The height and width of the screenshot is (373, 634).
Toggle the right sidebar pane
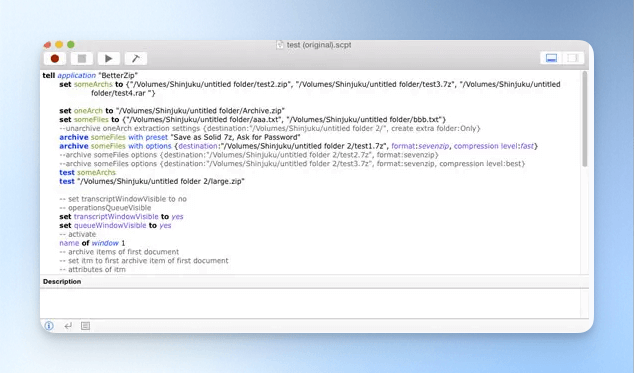573,58
